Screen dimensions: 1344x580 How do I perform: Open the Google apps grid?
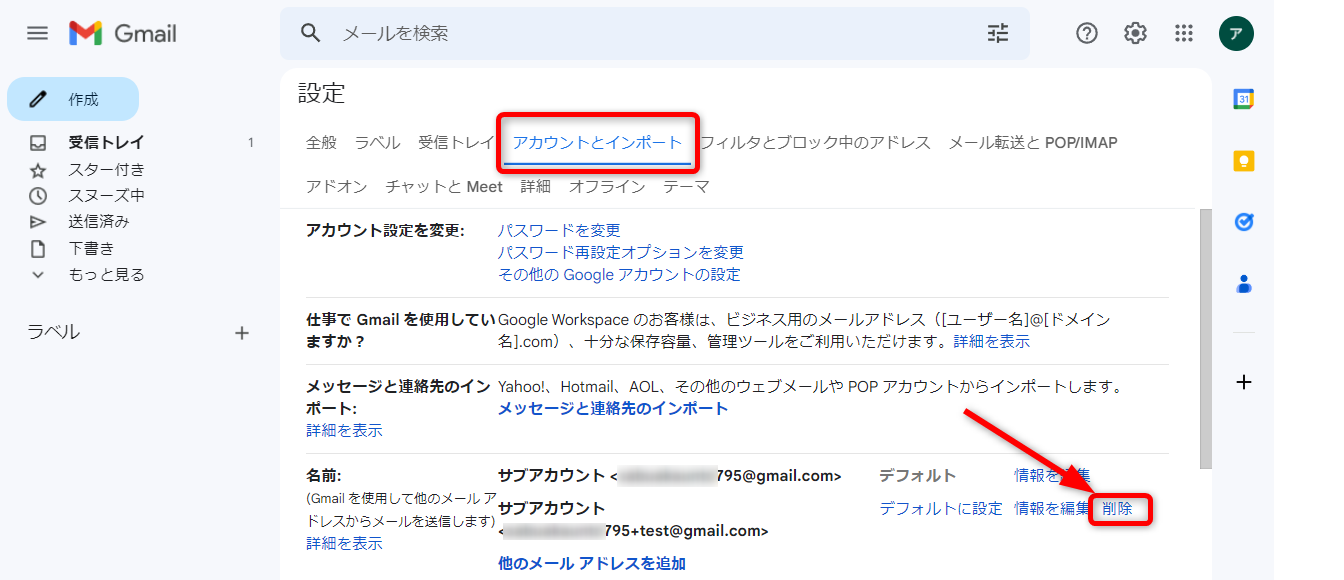pos(1184,33)
